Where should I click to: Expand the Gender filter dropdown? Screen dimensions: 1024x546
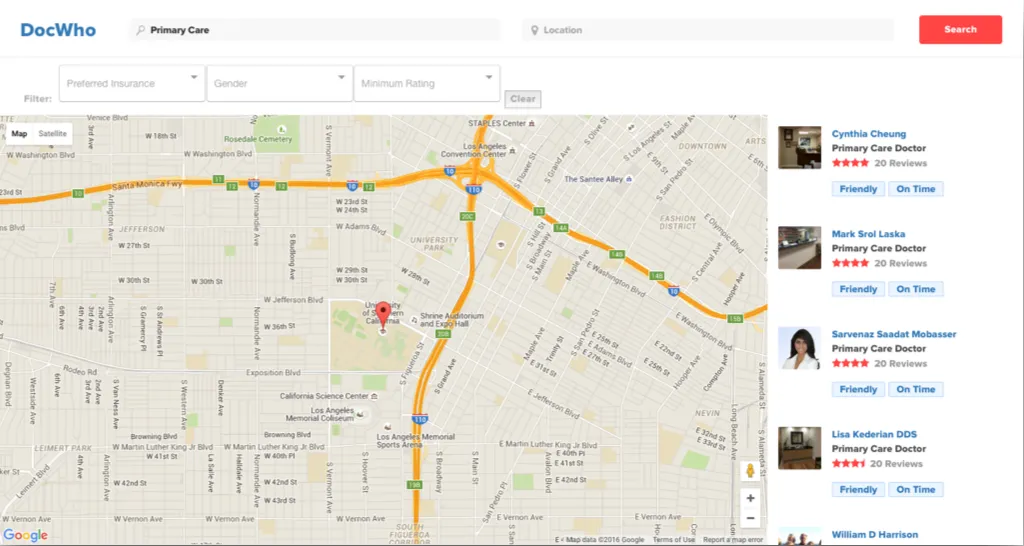point(280,83)
